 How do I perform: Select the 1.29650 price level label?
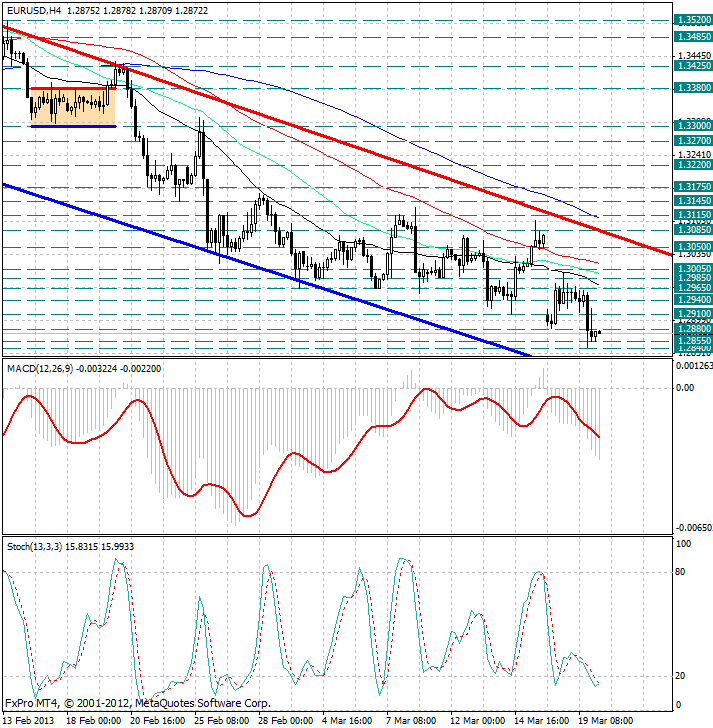(x=693, y=287)
